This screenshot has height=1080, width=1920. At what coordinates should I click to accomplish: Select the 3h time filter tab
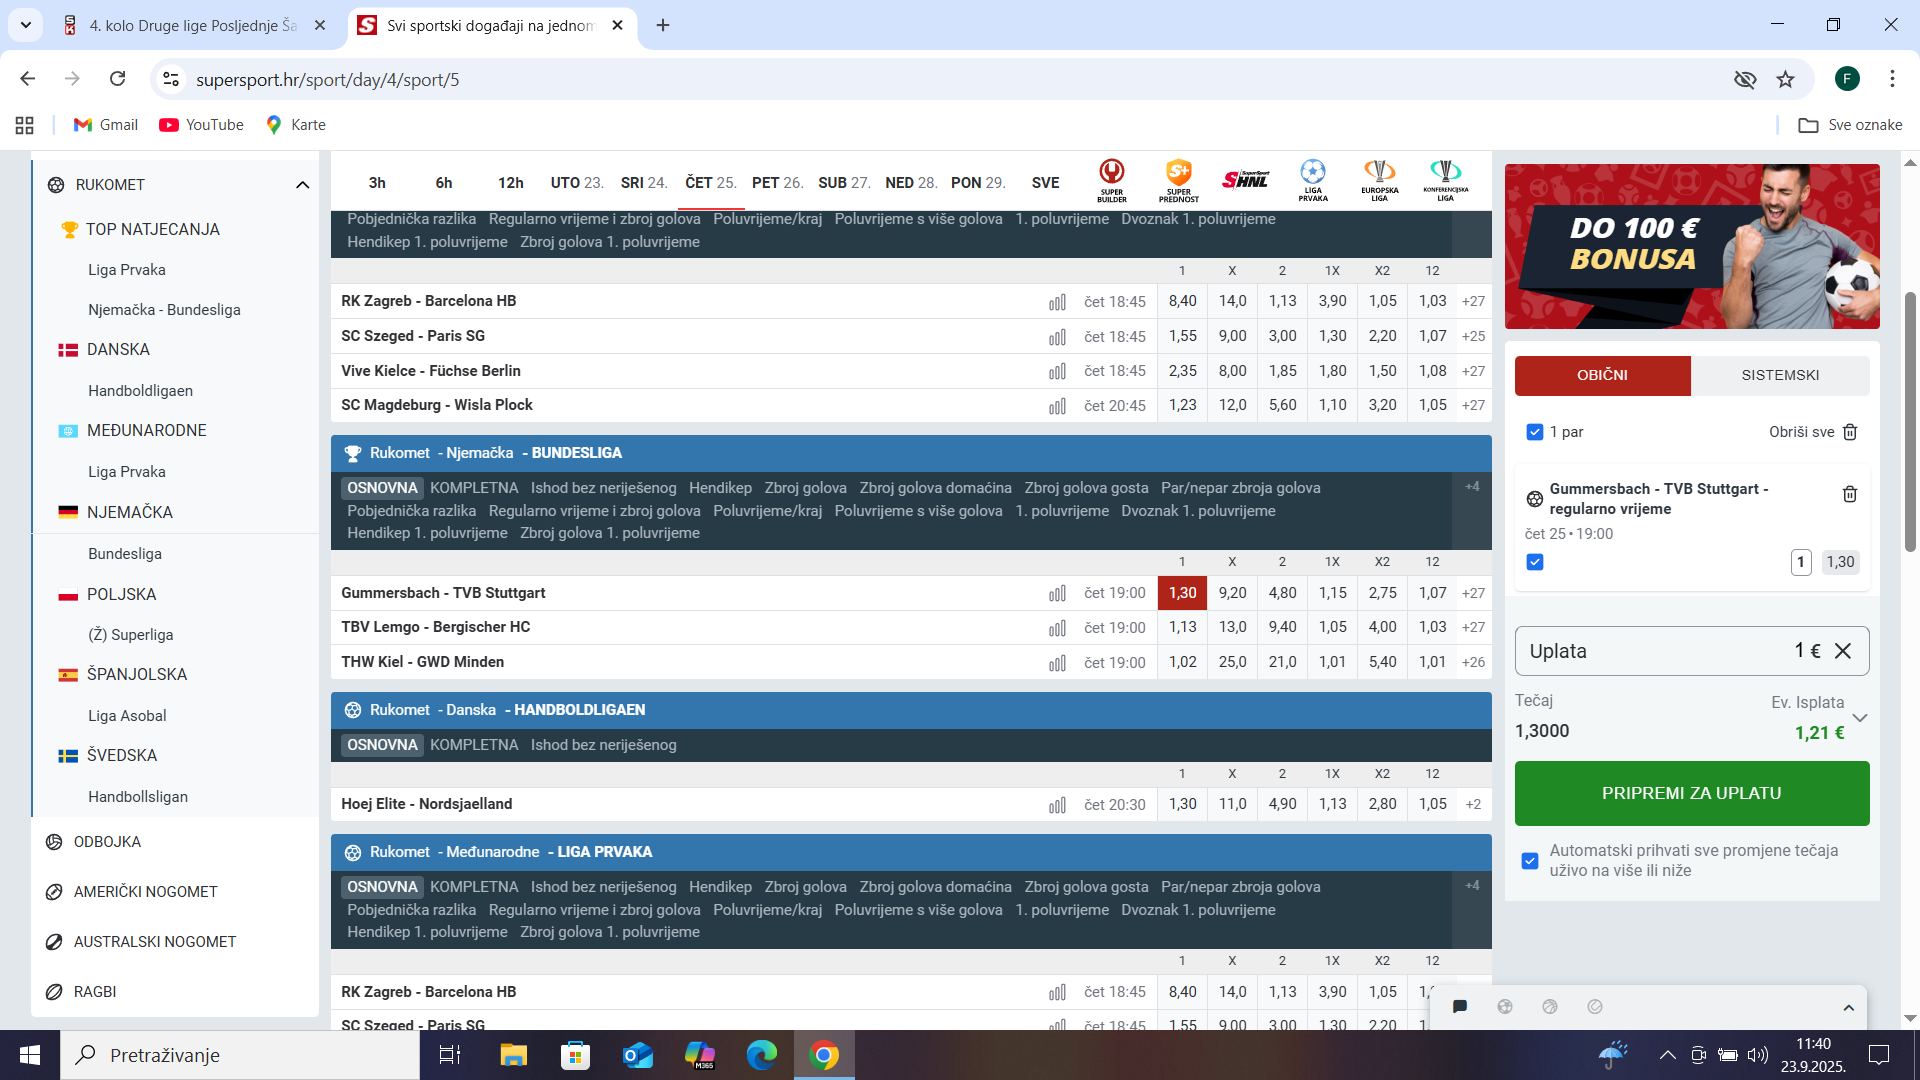tap(377, 183)
